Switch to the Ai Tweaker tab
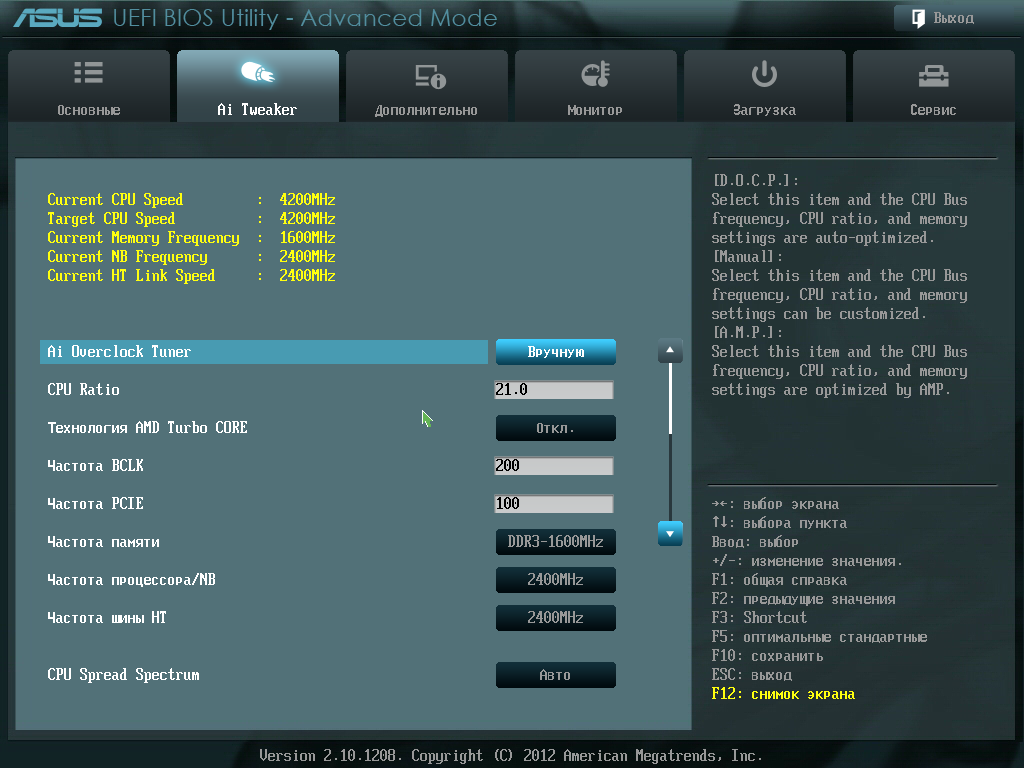Screen dimensions: 1024x768 click(258, 86)
